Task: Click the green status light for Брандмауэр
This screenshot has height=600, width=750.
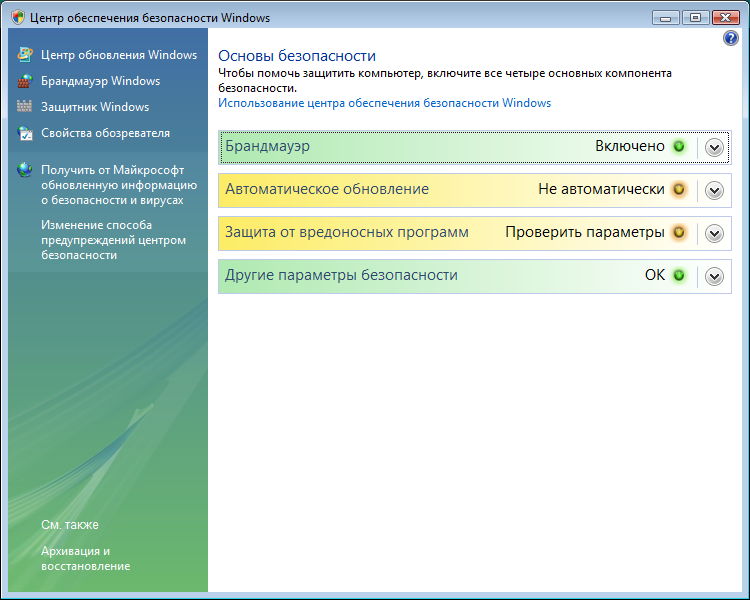Action: click(x=679, y=146)
